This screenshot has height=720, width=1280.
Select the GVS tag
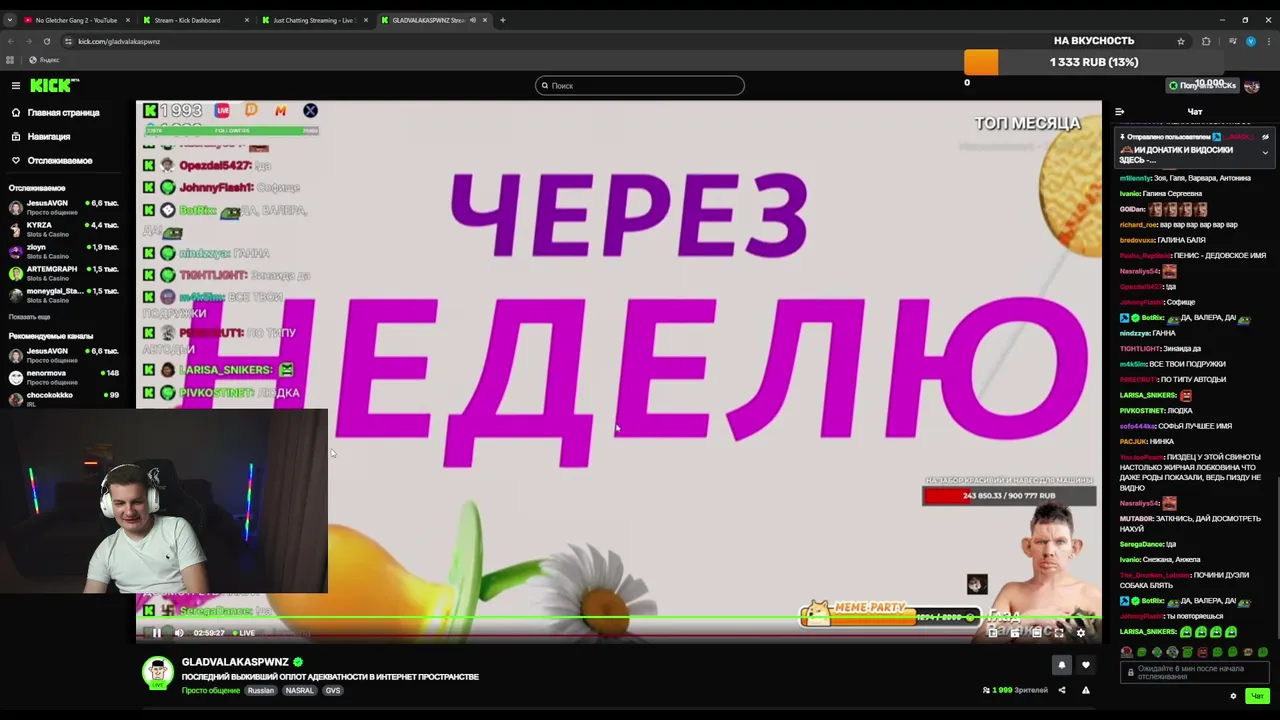[333, 691]
